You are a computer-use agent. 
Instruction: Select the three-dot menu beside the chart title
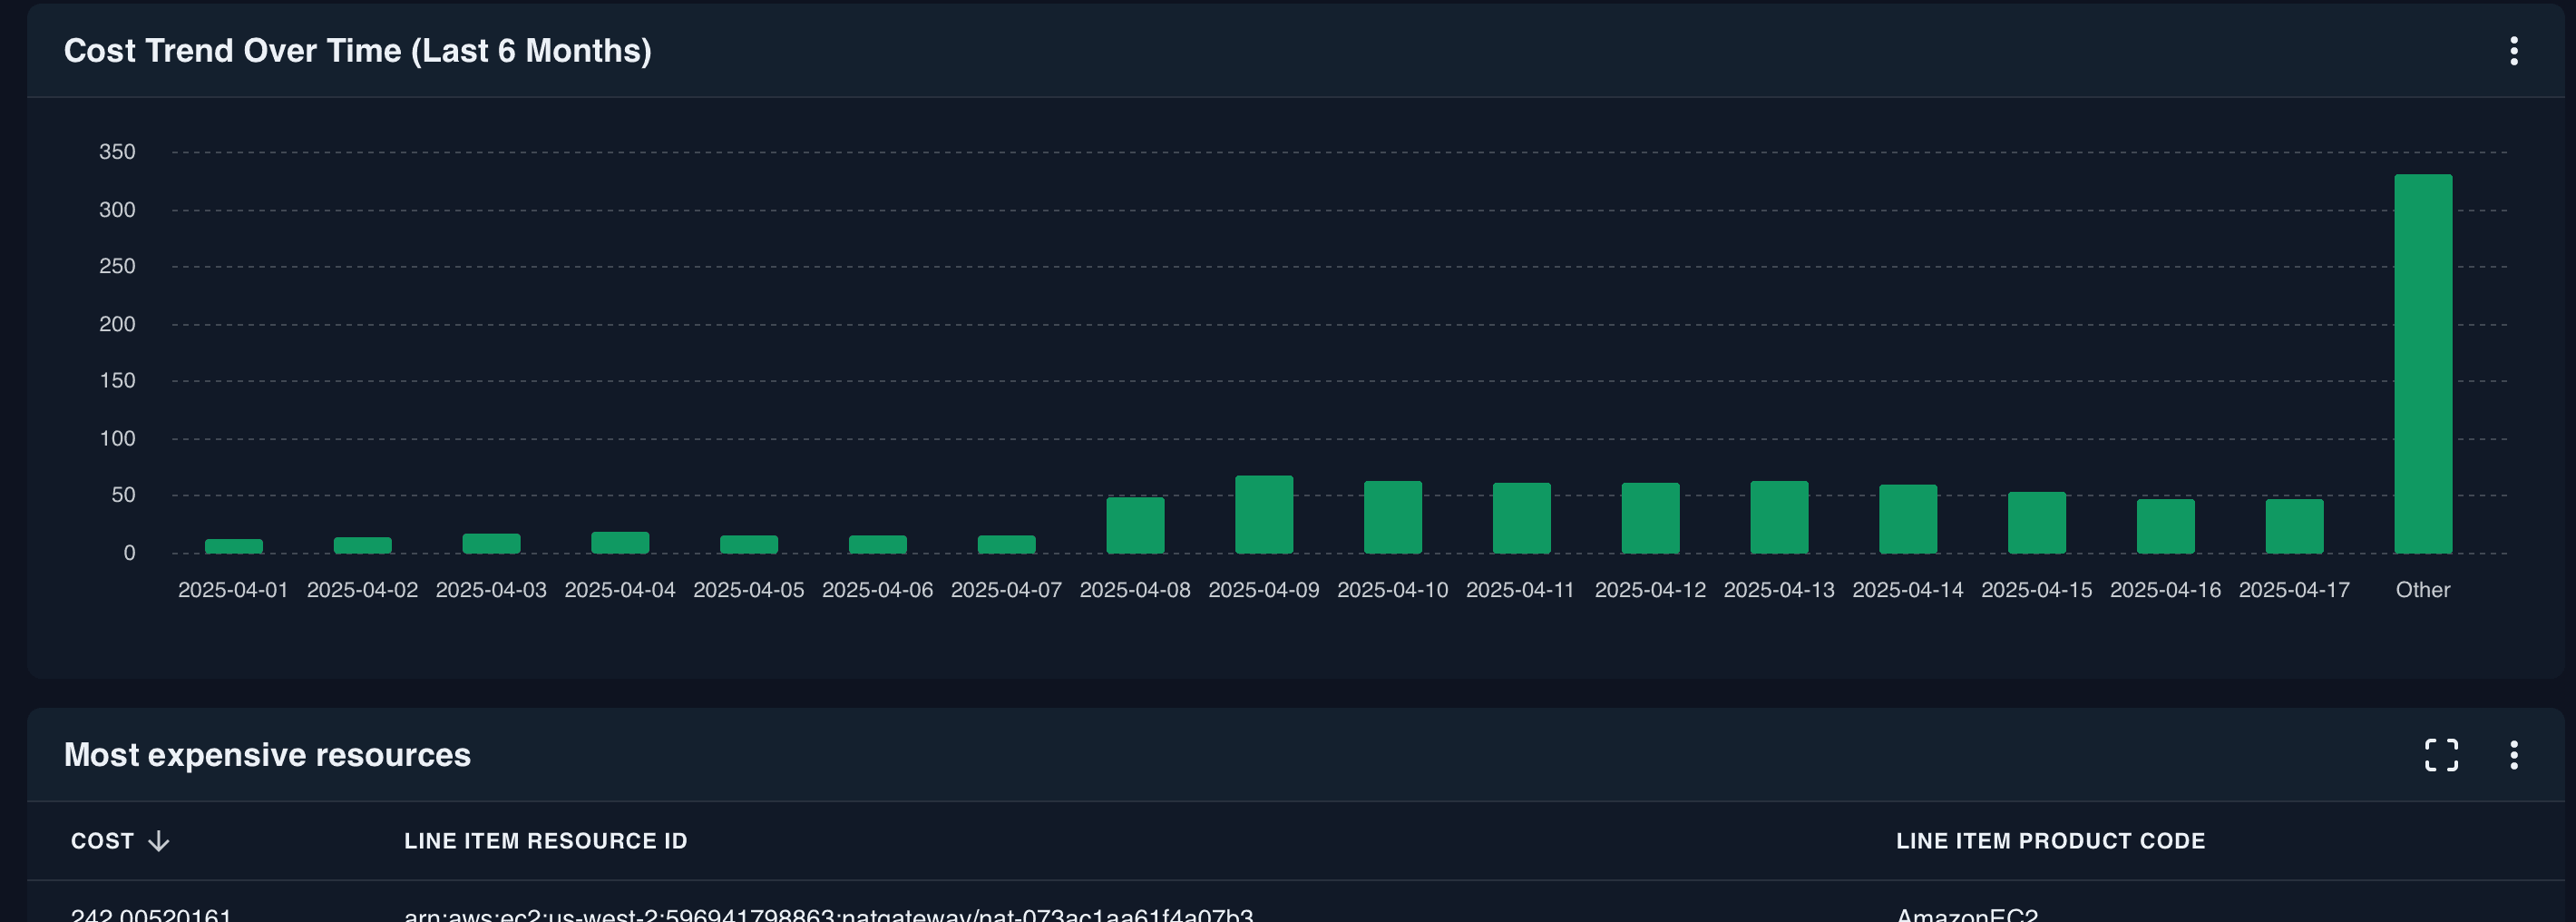[2515, 53]
